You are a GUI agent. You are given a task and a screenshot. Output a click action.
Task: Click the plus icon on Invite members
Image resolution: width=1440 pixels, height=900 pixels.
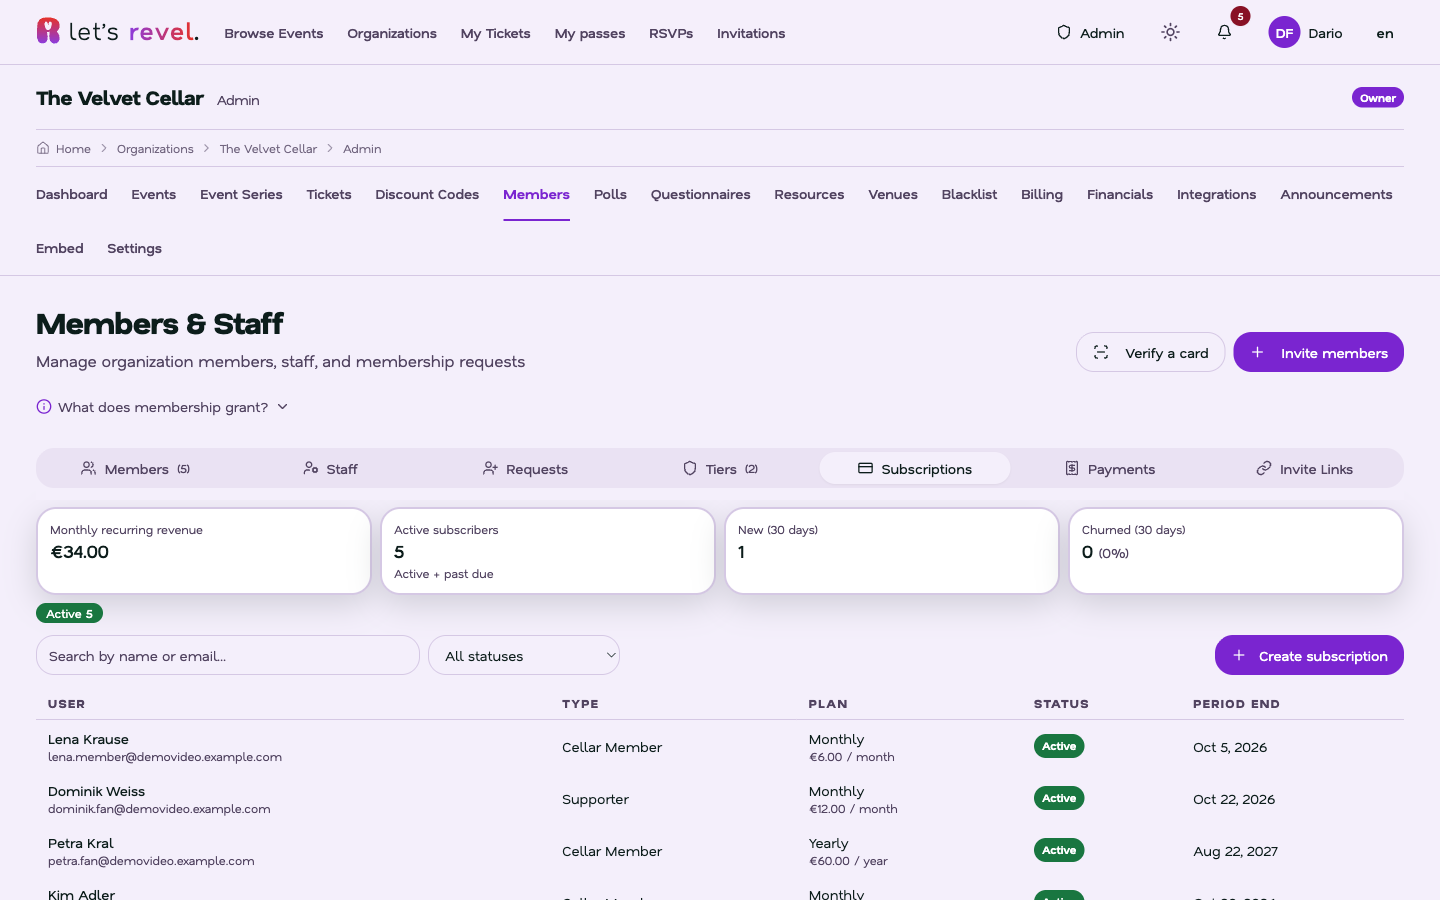[1258, 352]
